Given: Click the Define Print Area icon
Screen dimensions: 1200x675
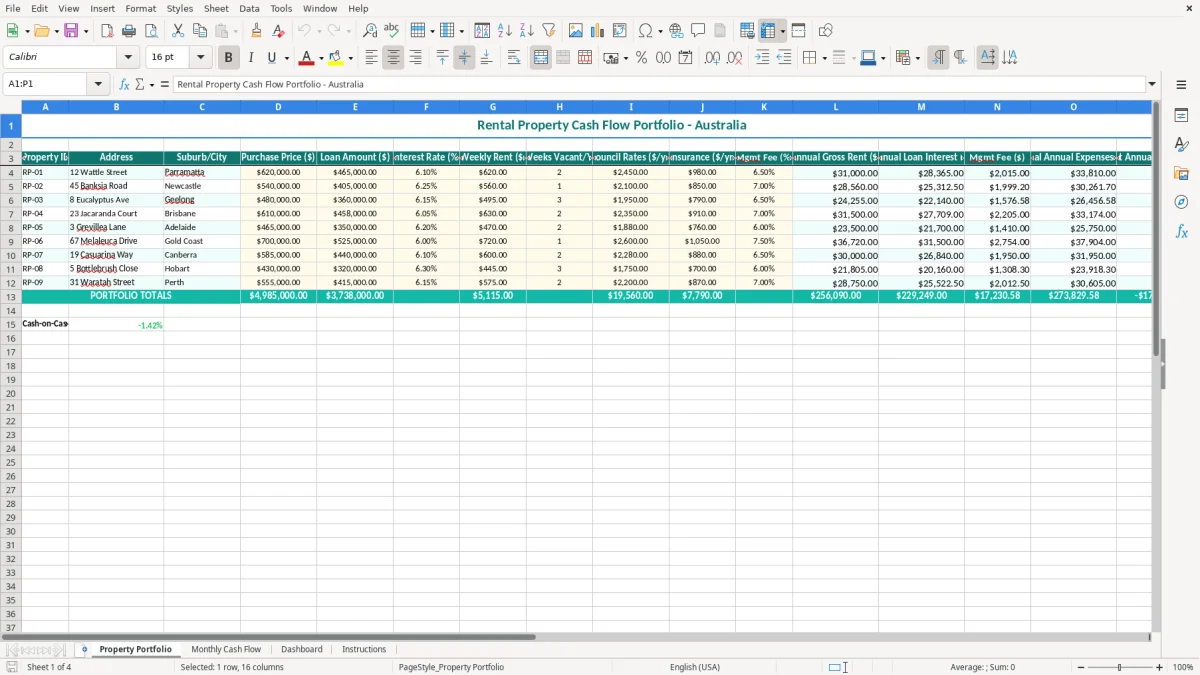Looking at the screenshot, I should pos(747,31).
